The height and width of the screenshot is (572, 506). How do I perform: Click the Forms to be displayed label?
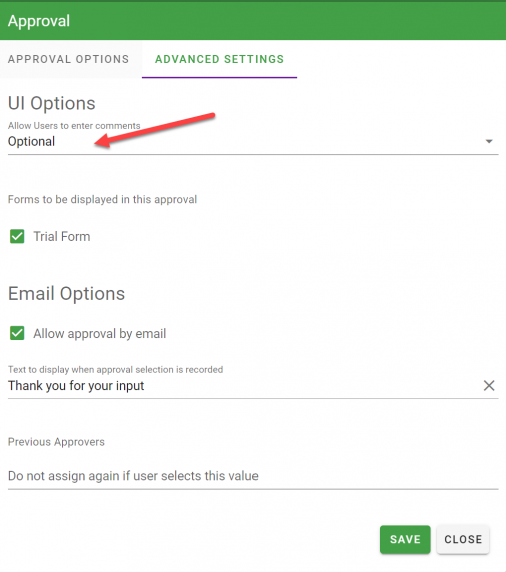[102, 200]
